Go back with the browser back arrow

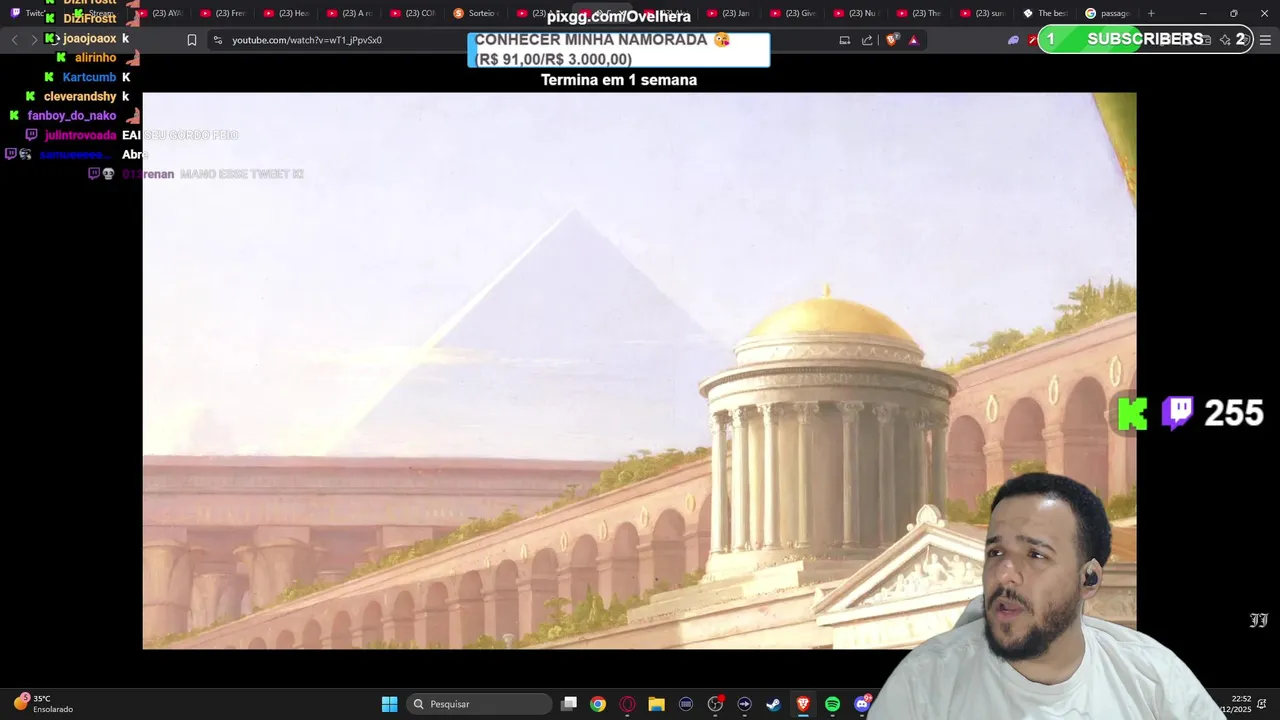(x=14, y=40)
